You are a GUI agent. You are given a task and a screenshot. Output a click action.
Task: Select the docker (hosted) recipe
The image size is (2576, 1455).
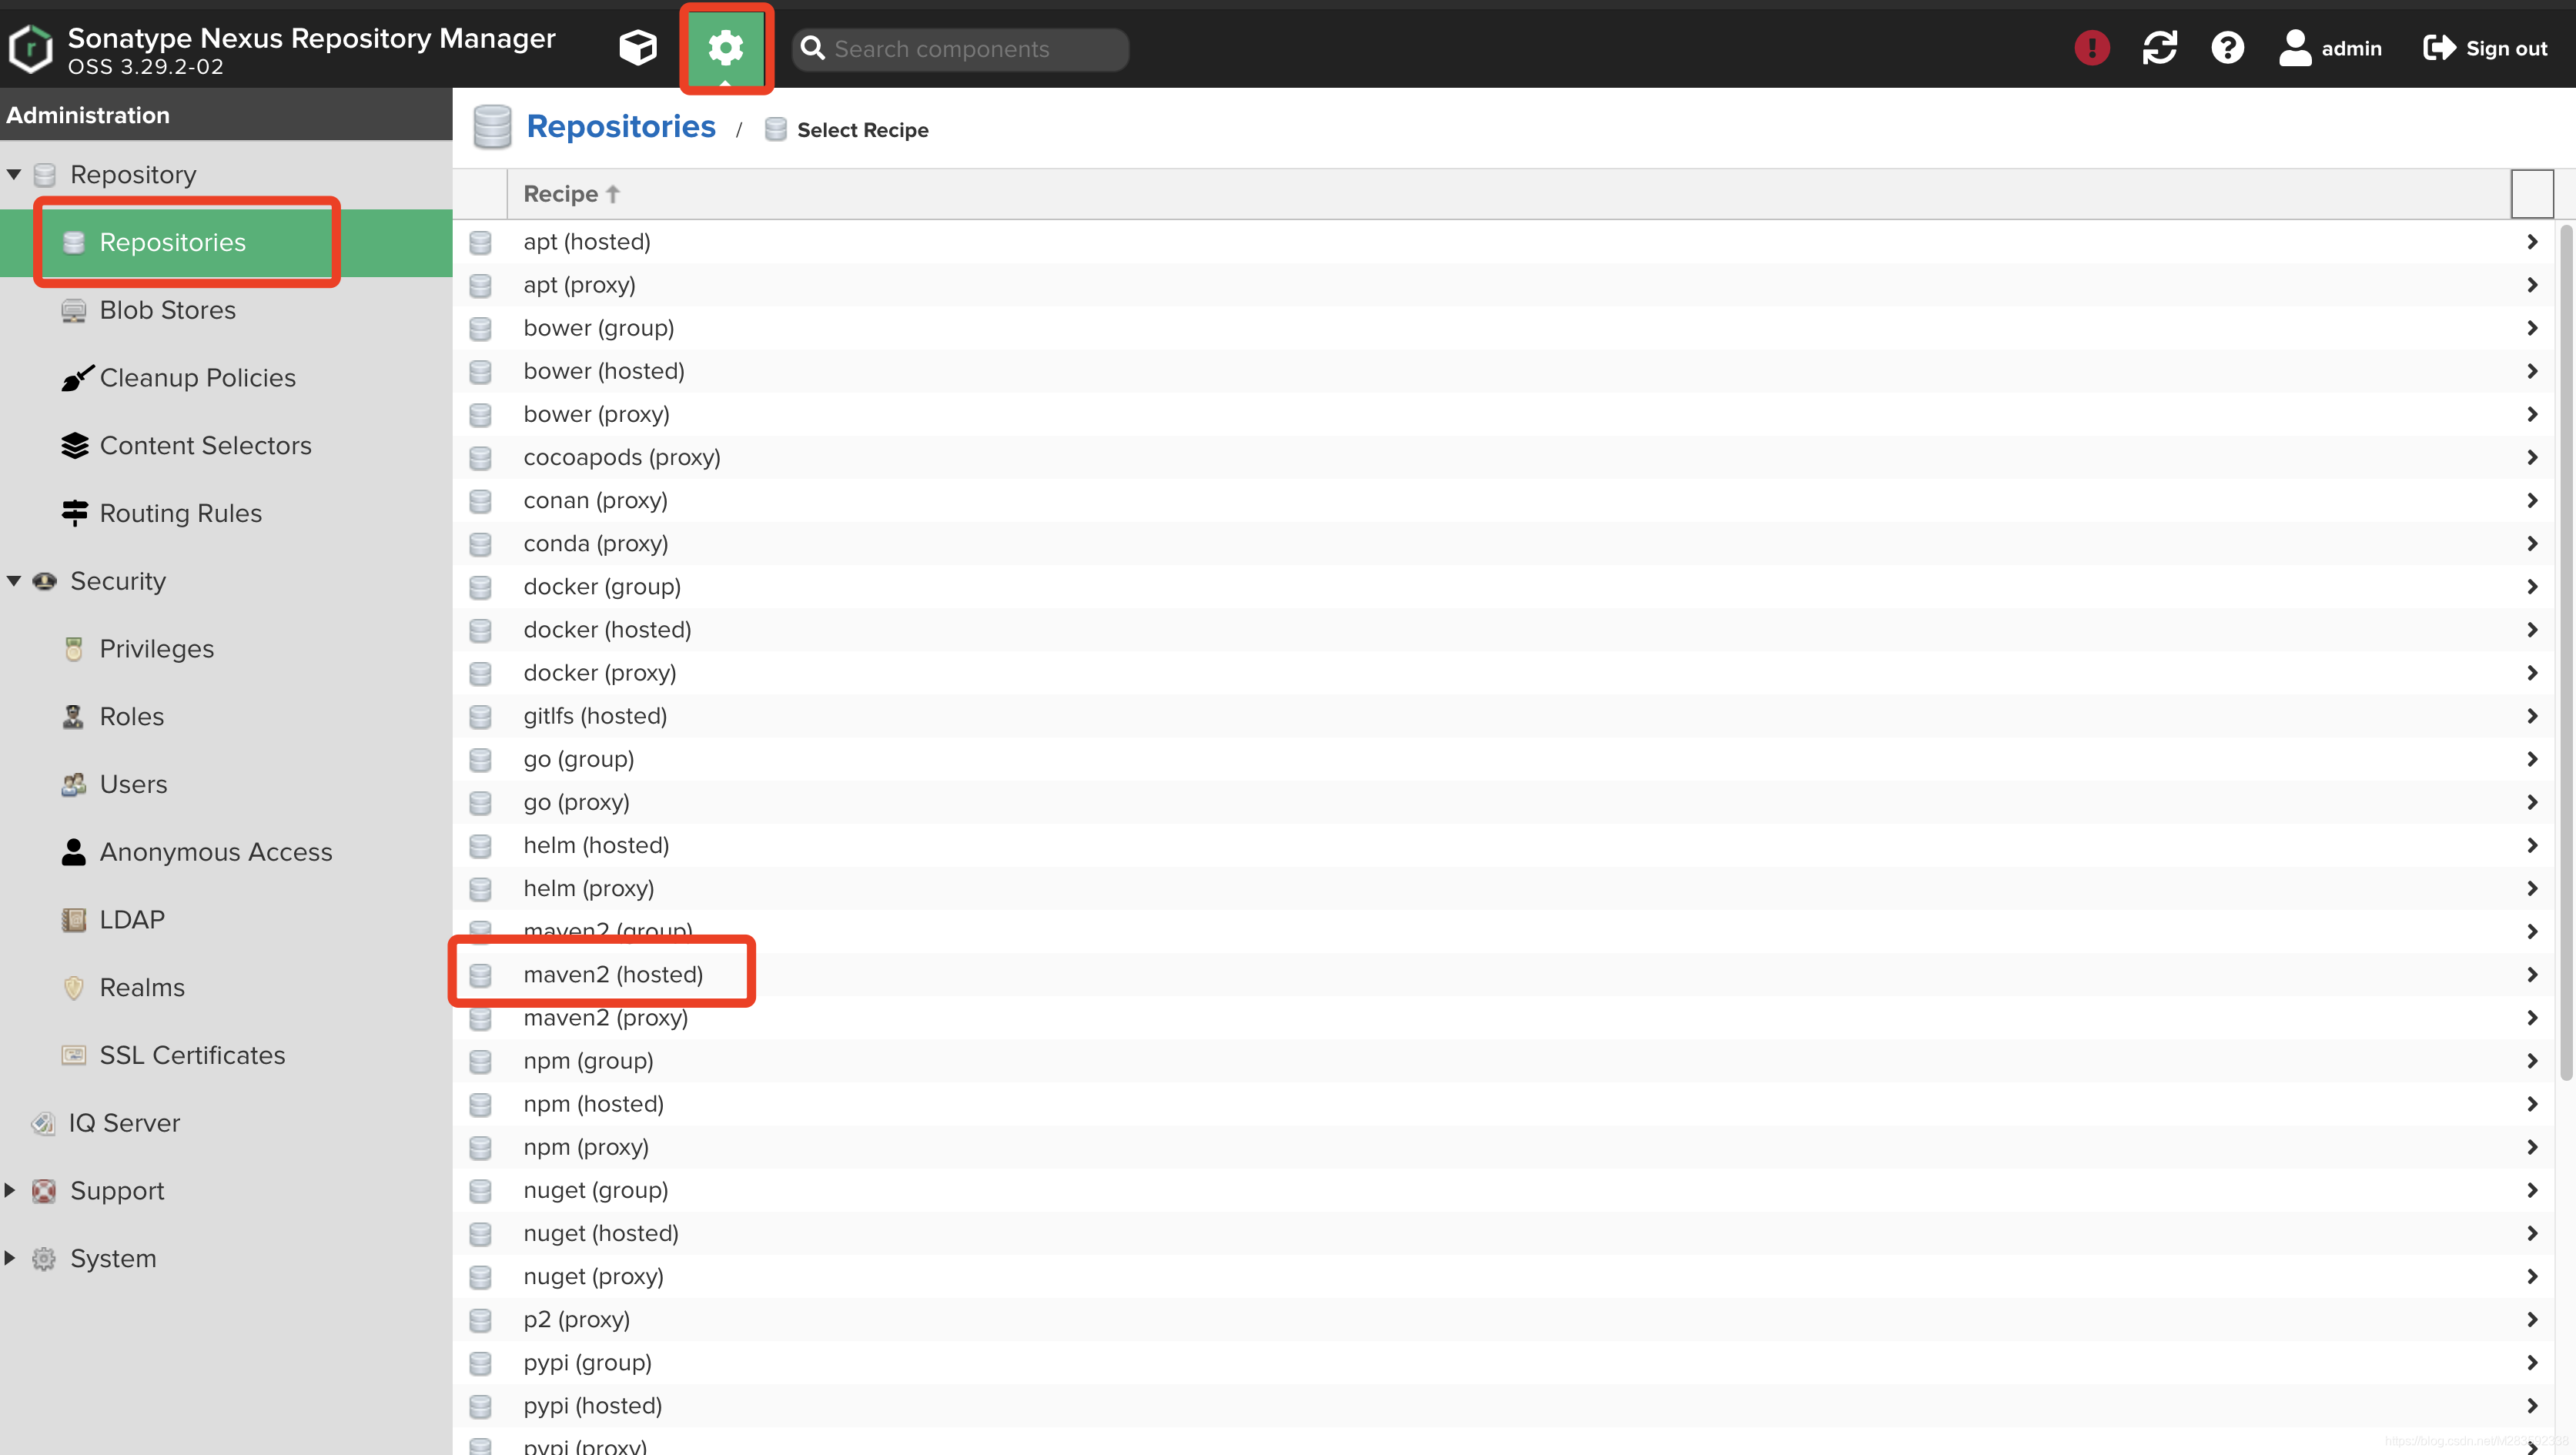coord(1505,630)
